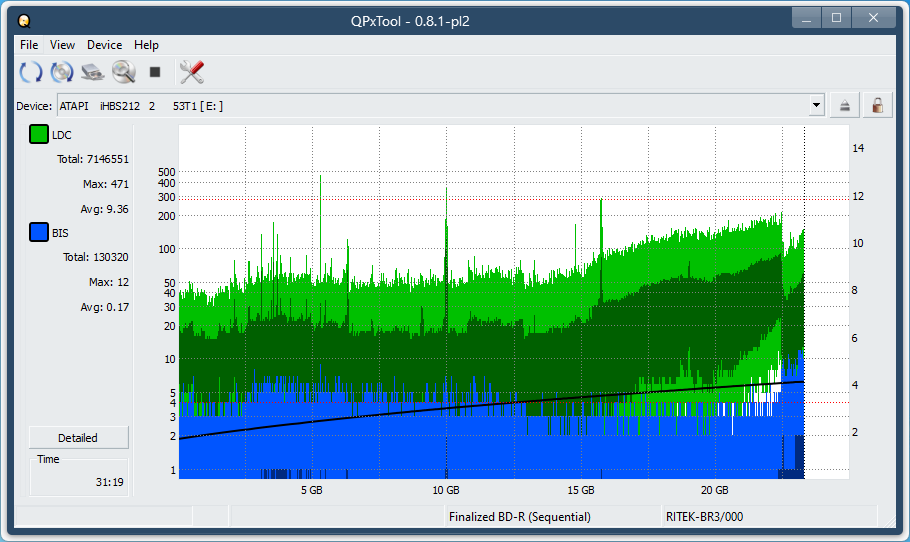910x542 pixels.
Task: Stop the test with the black square
Action: pyautogui.click(x=155, y=72)
